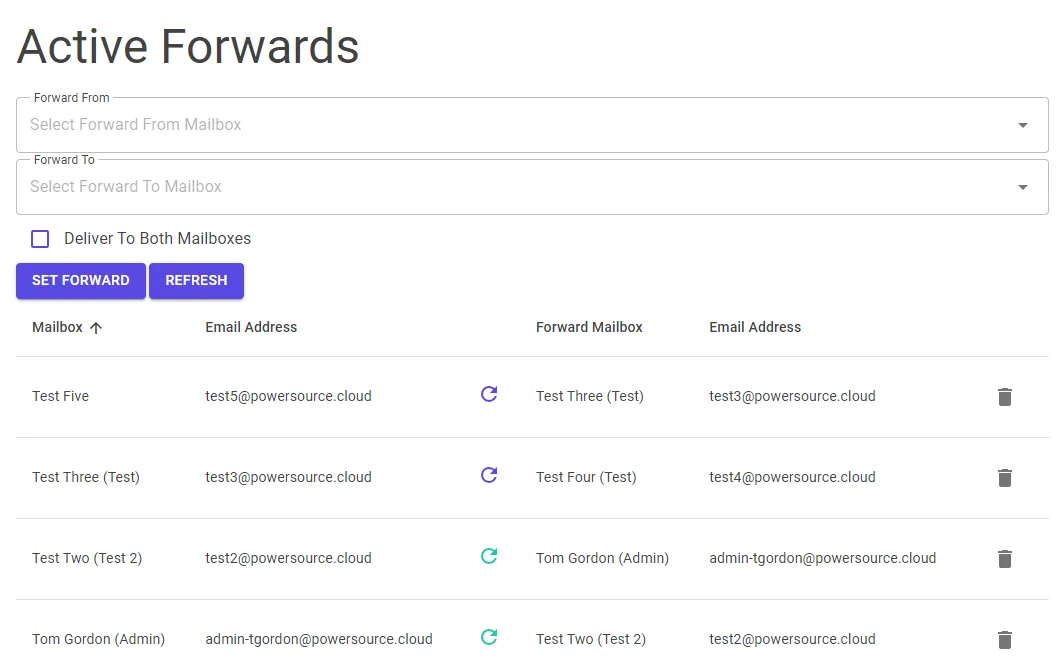Viewport: 1060px width, 668px height.
Task: Click the Refresh button
Action: tap(196, 281)
